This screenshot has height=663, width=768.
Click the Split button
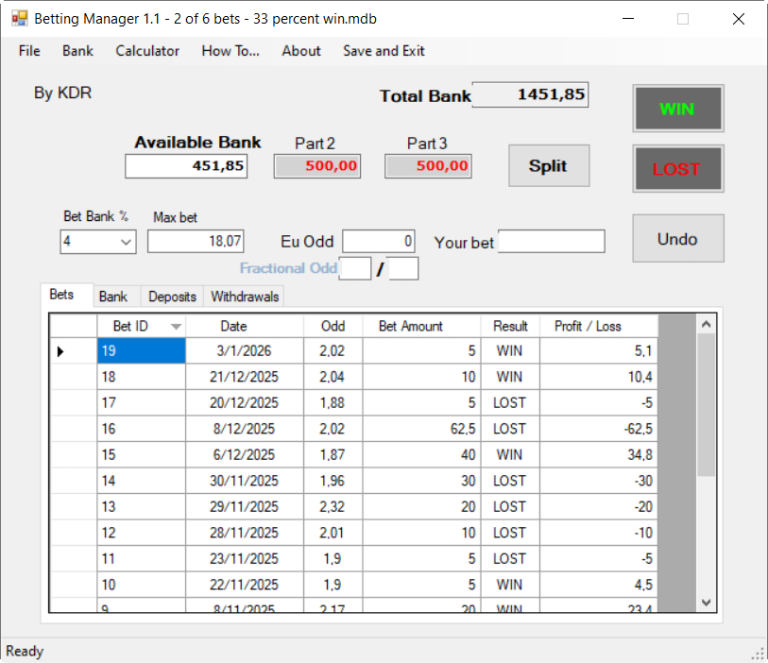[x=548, y=166]
